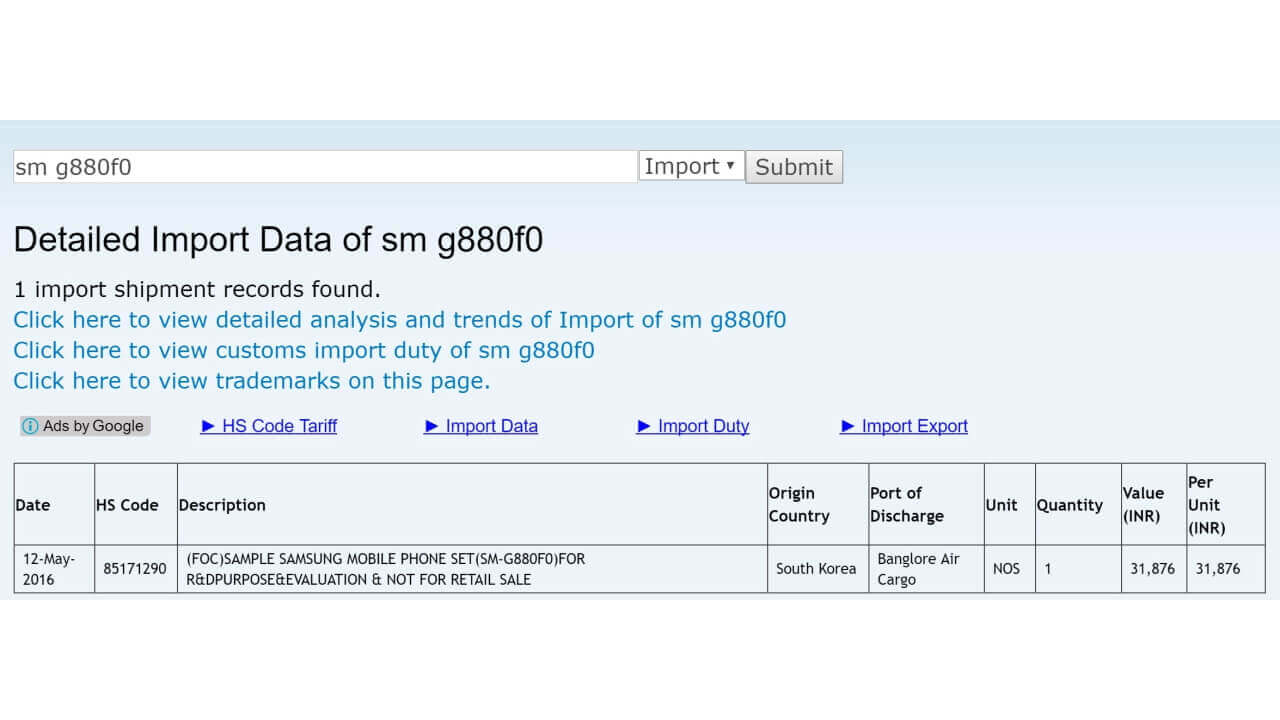The width and height of the screenshot is (1280, 720).
Task: Open customs import duty of sm g880f0
Action: pos(304,350)
